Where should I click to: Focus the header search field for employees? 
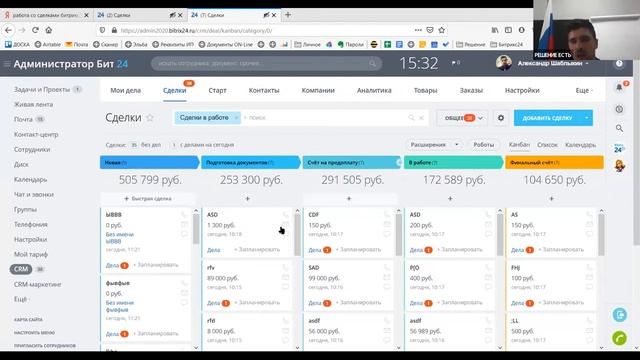(x=266, y=64)
